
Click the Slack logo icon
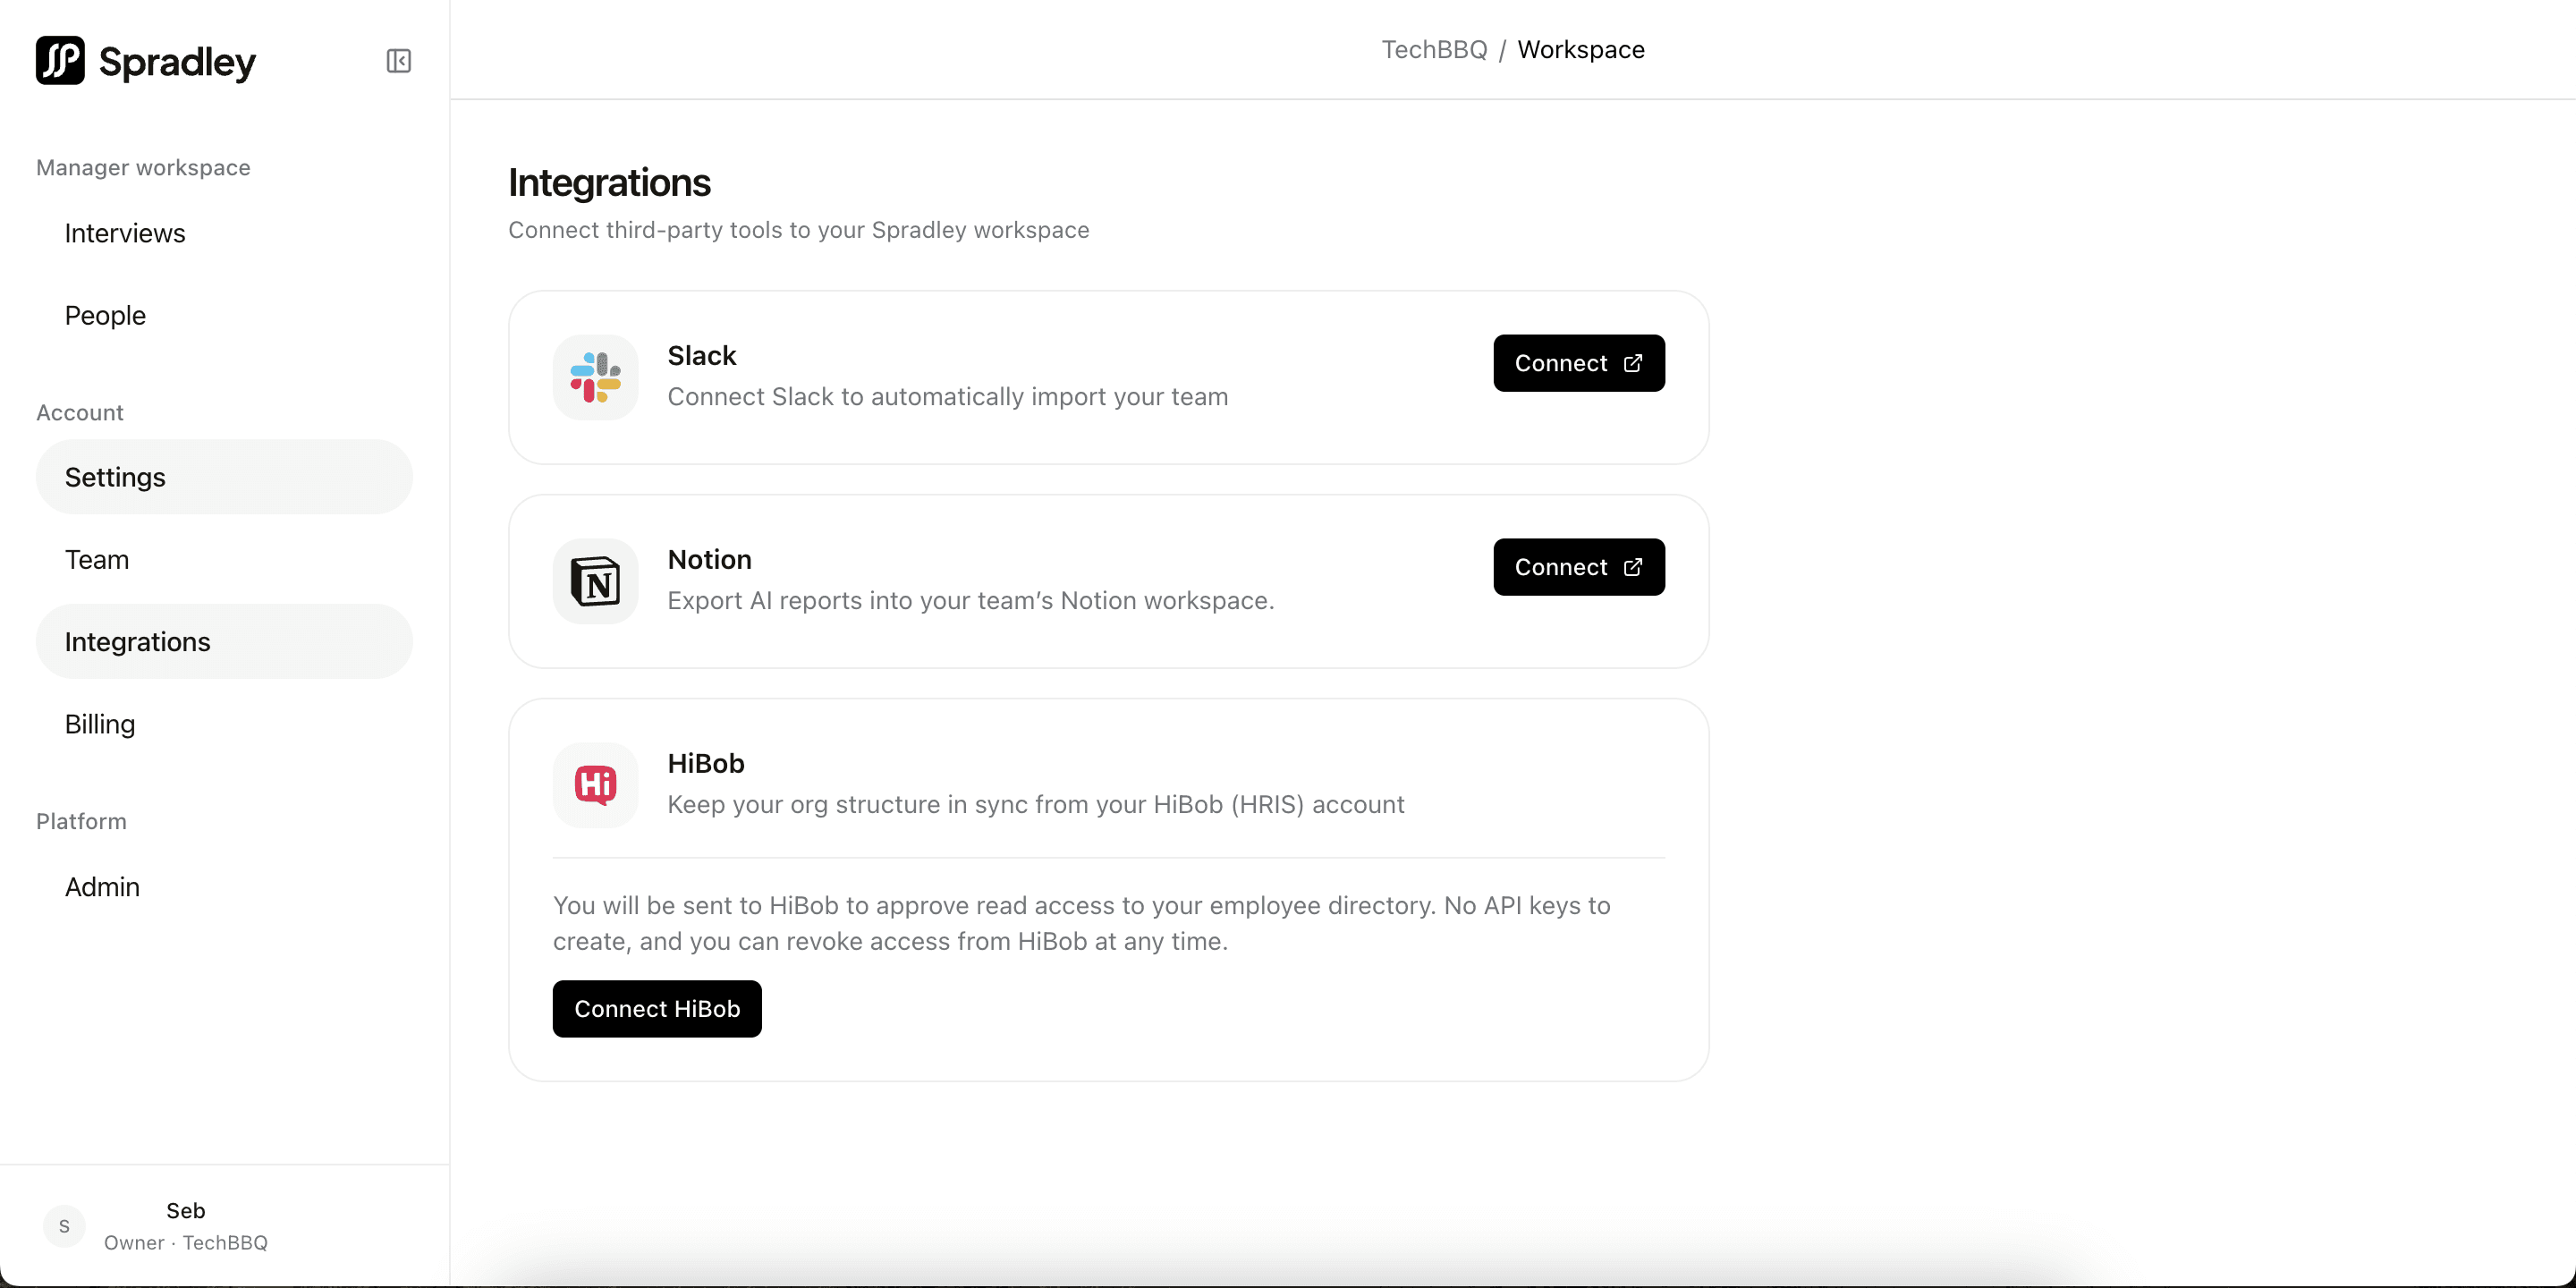pyautogui.click(x=596, y=377)
